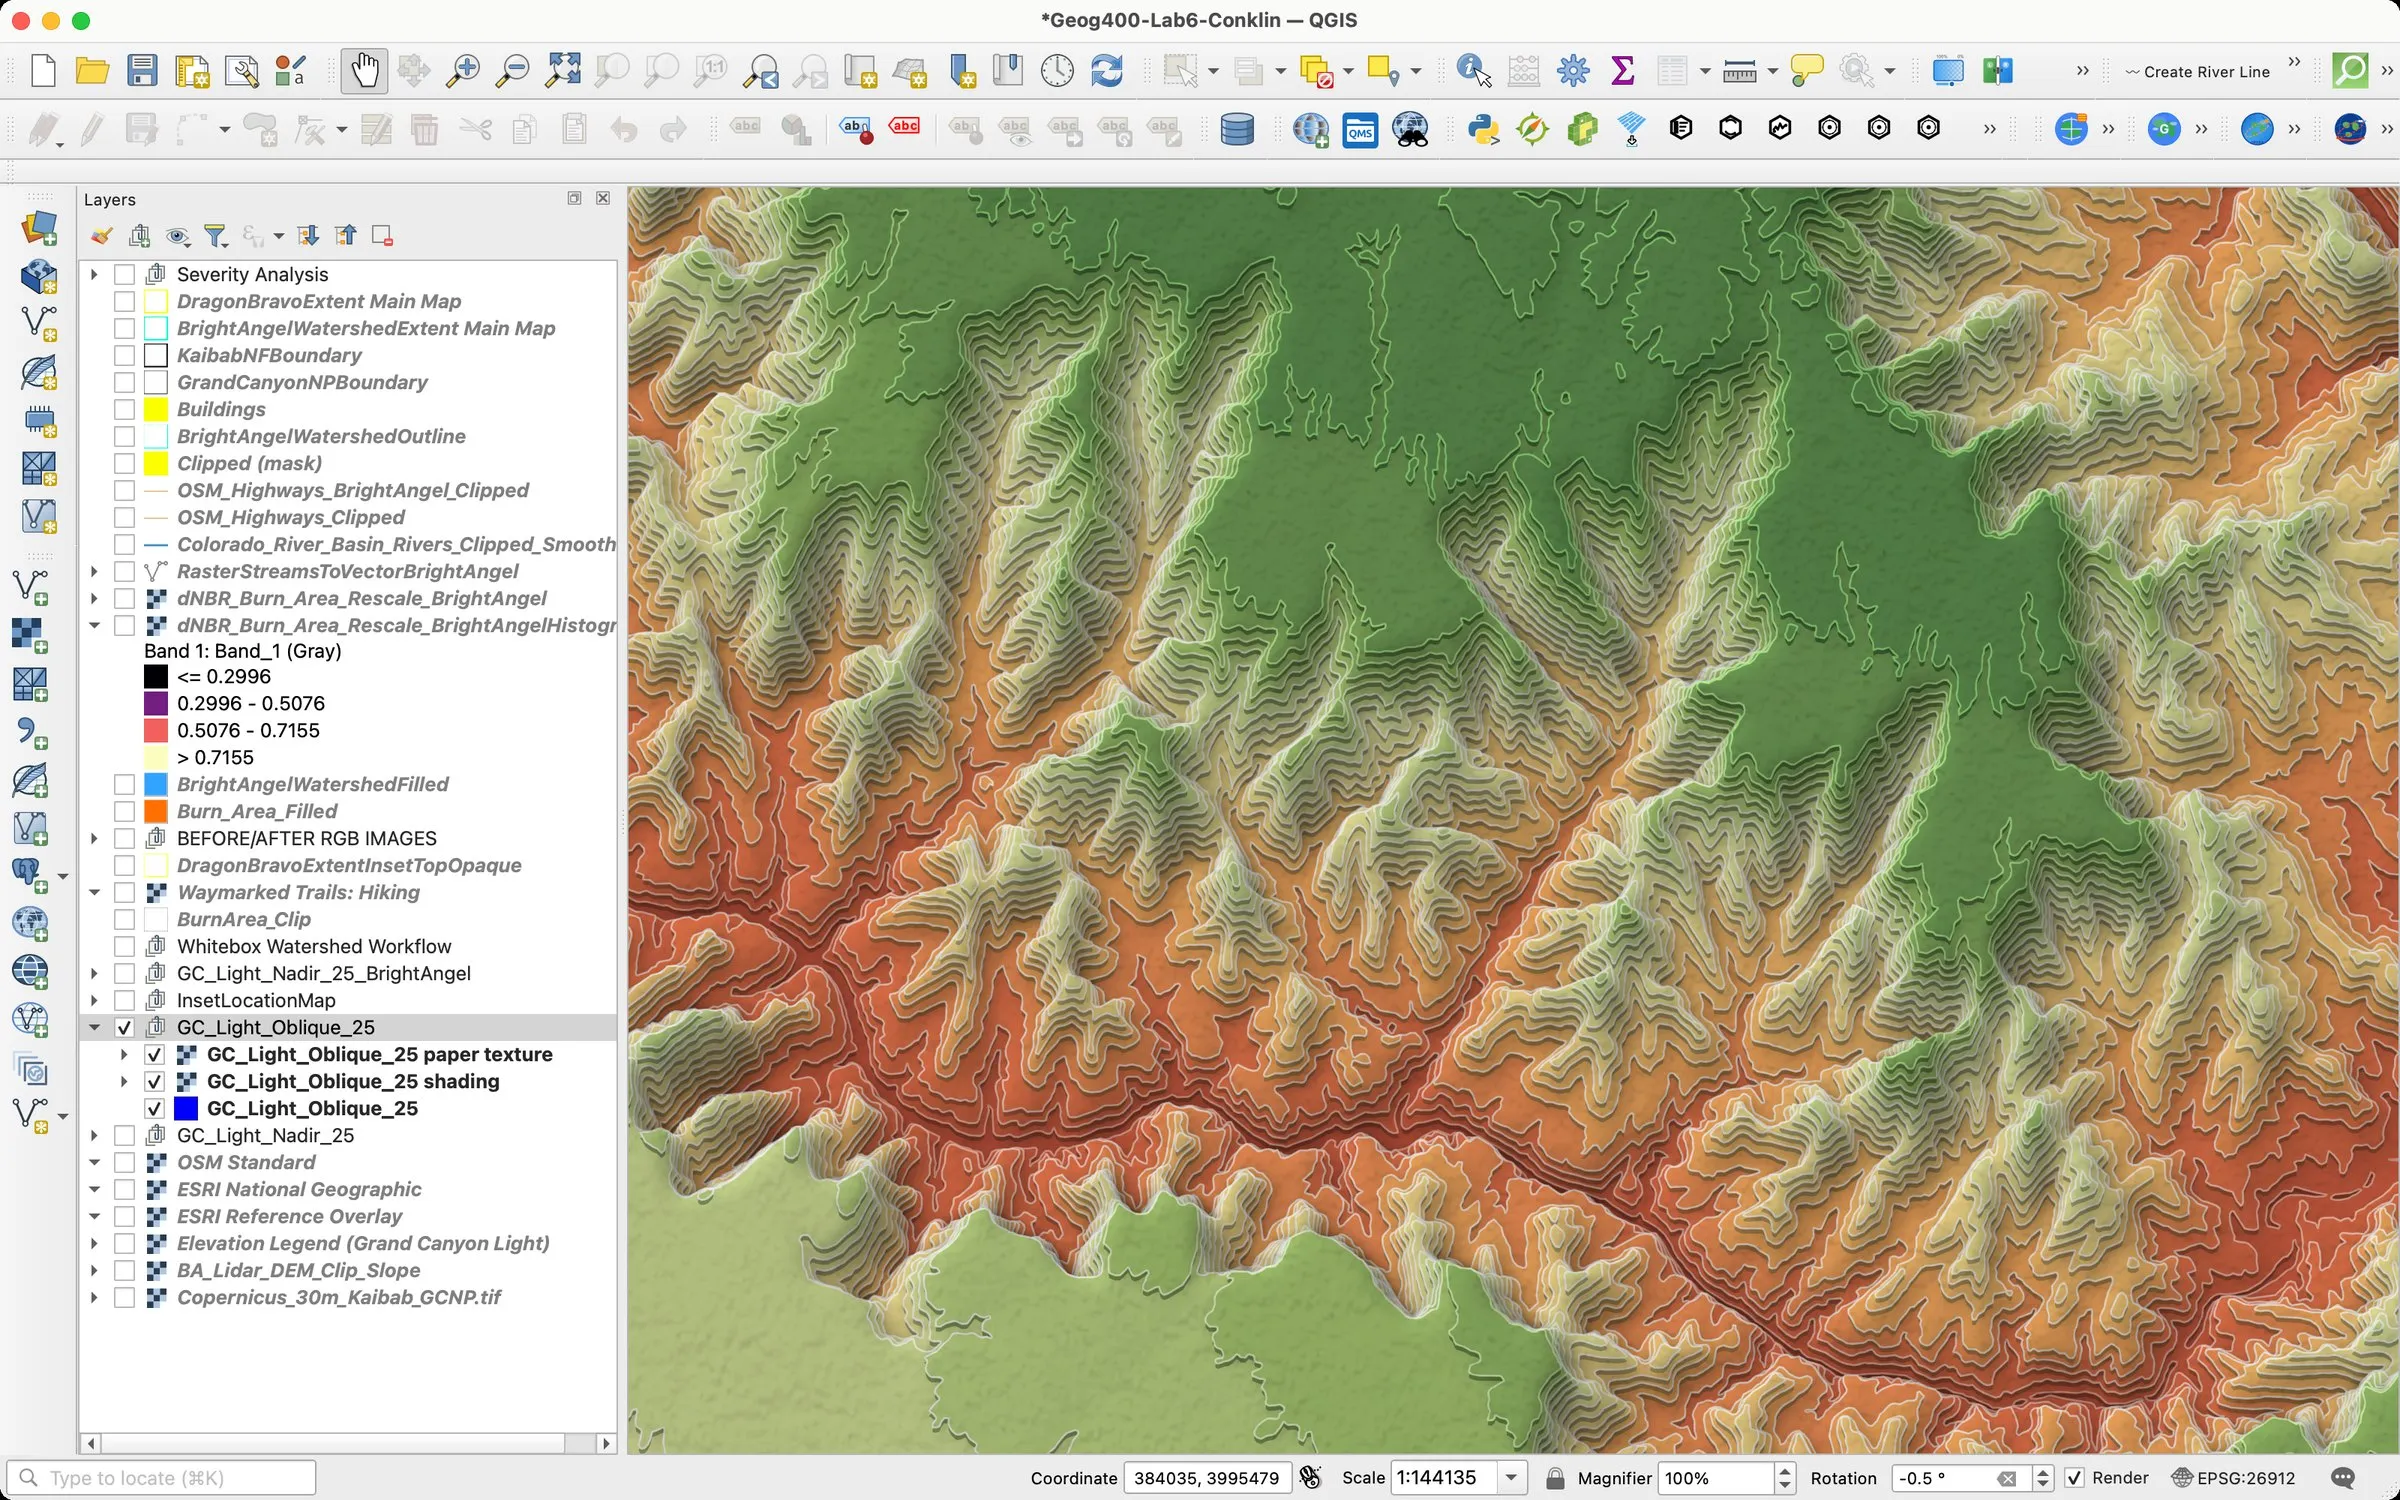Open the Data Source Manager icon
The height and width of the screenshot is (1500, 2400).
click(40, 228)
